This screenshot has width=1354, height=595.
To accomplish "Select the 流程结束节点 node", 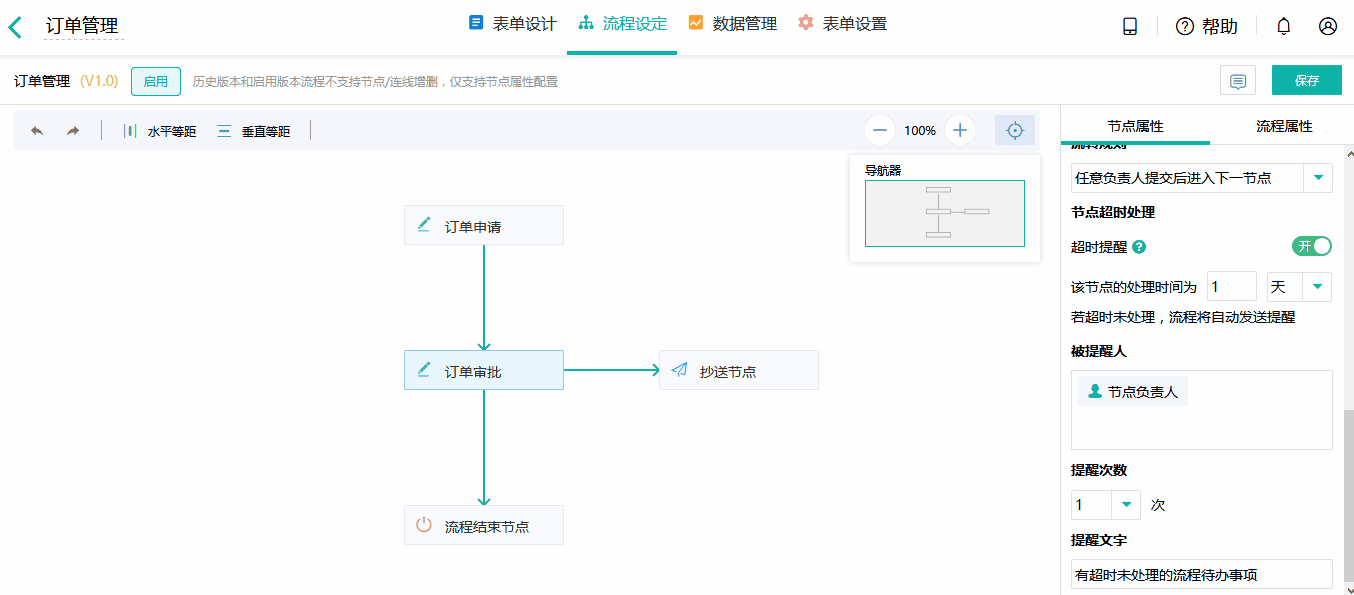I will [484, 525].
